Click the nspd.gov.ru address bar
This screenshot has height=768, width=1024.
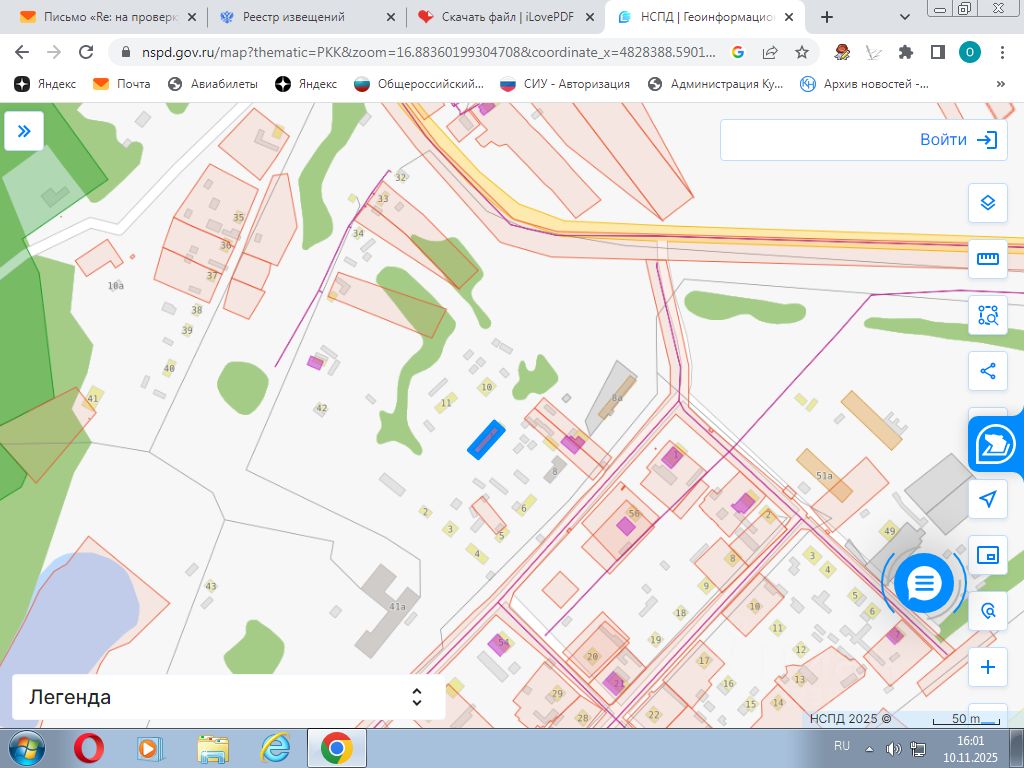428,52
